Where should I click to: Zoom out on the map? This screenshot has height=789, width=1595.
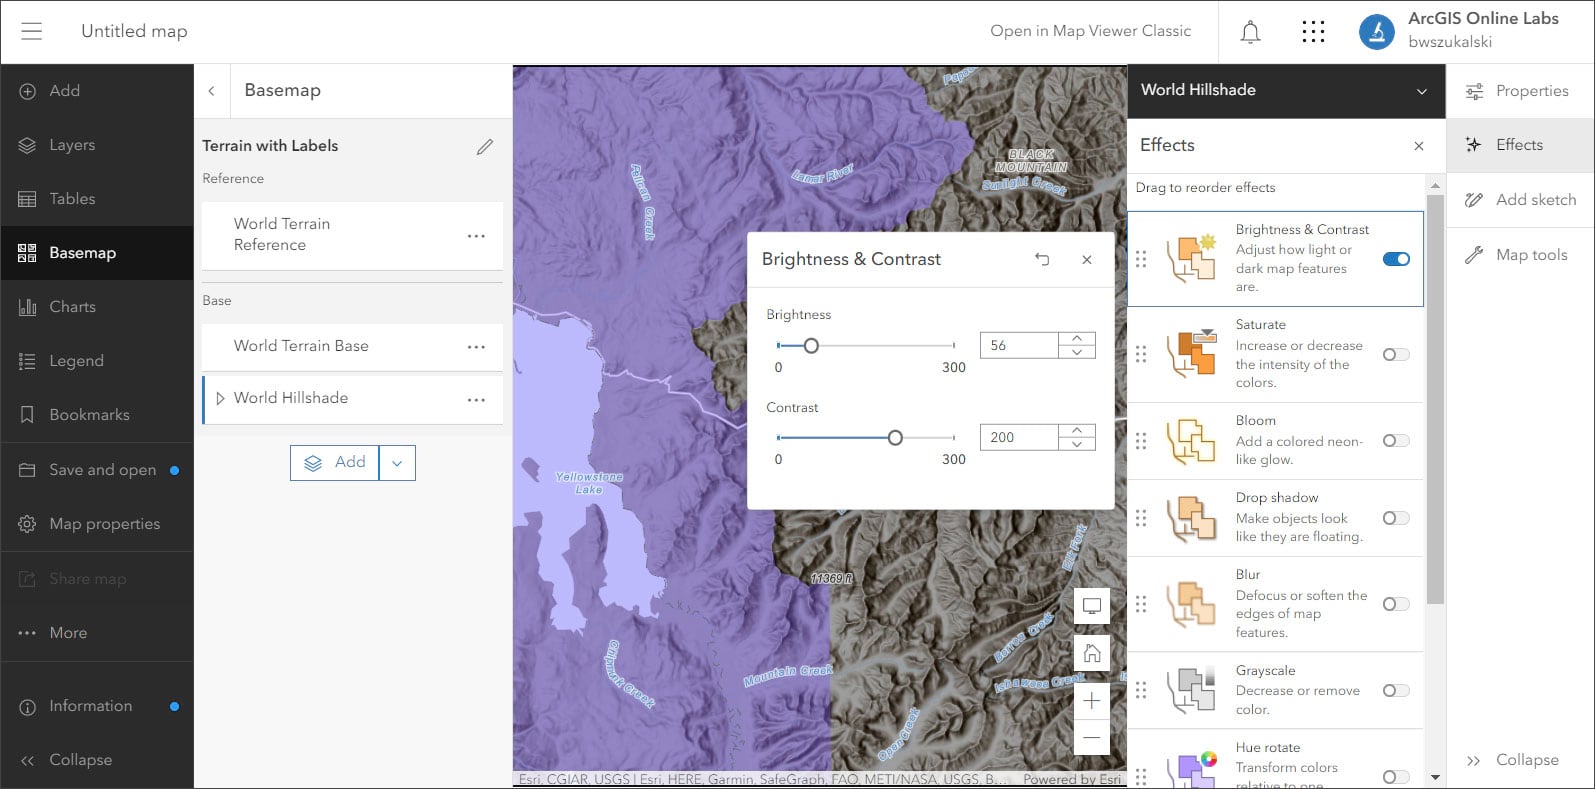click(x=1092, y=738)
